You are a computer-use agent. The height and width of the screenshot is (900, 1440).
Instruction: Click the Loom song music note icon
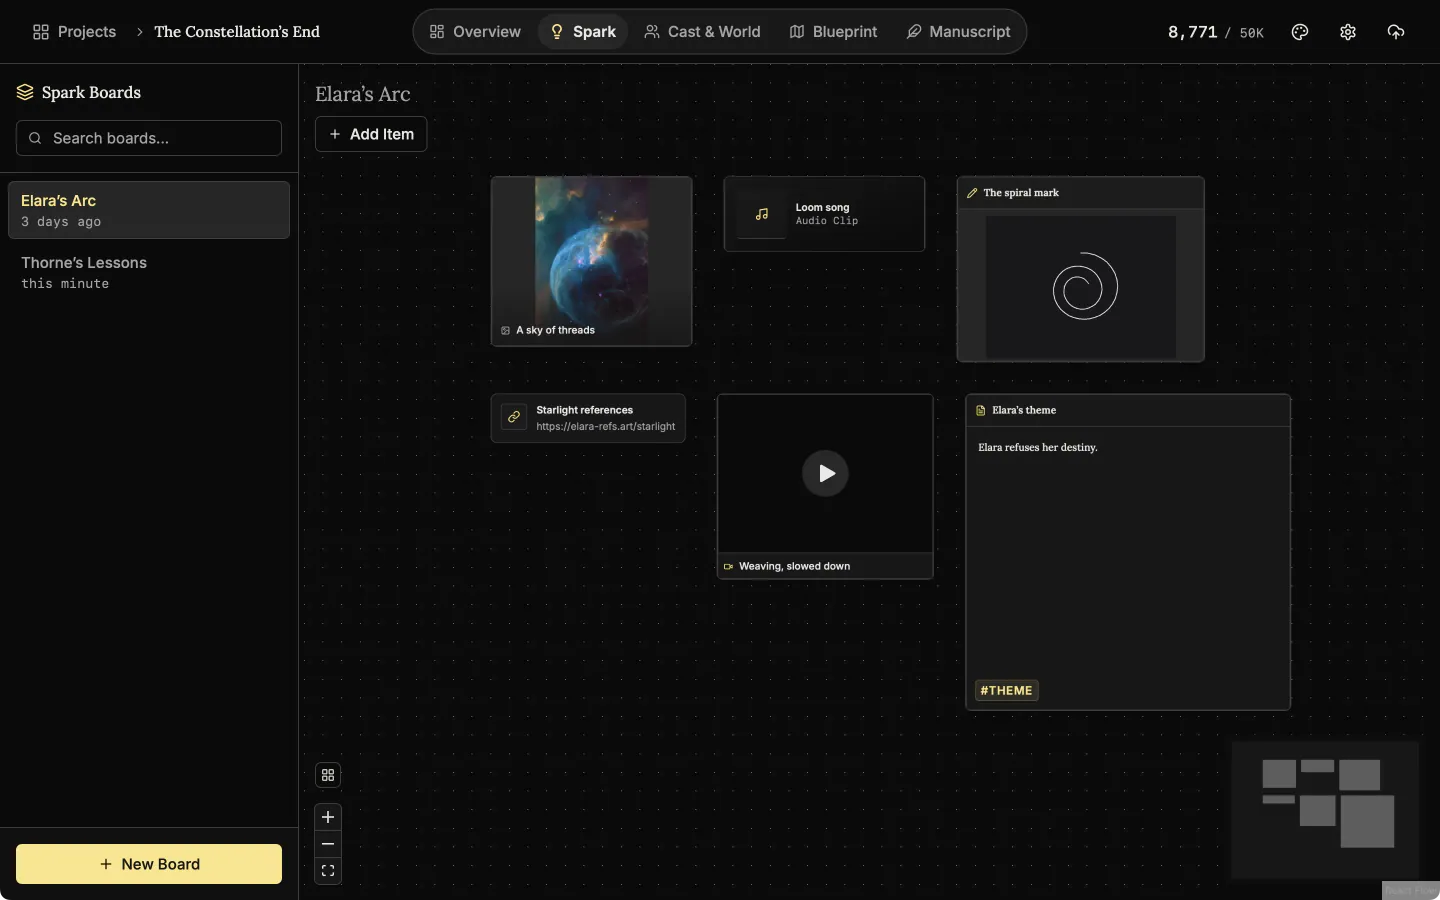pyautogui.click(x=762, y=214)
